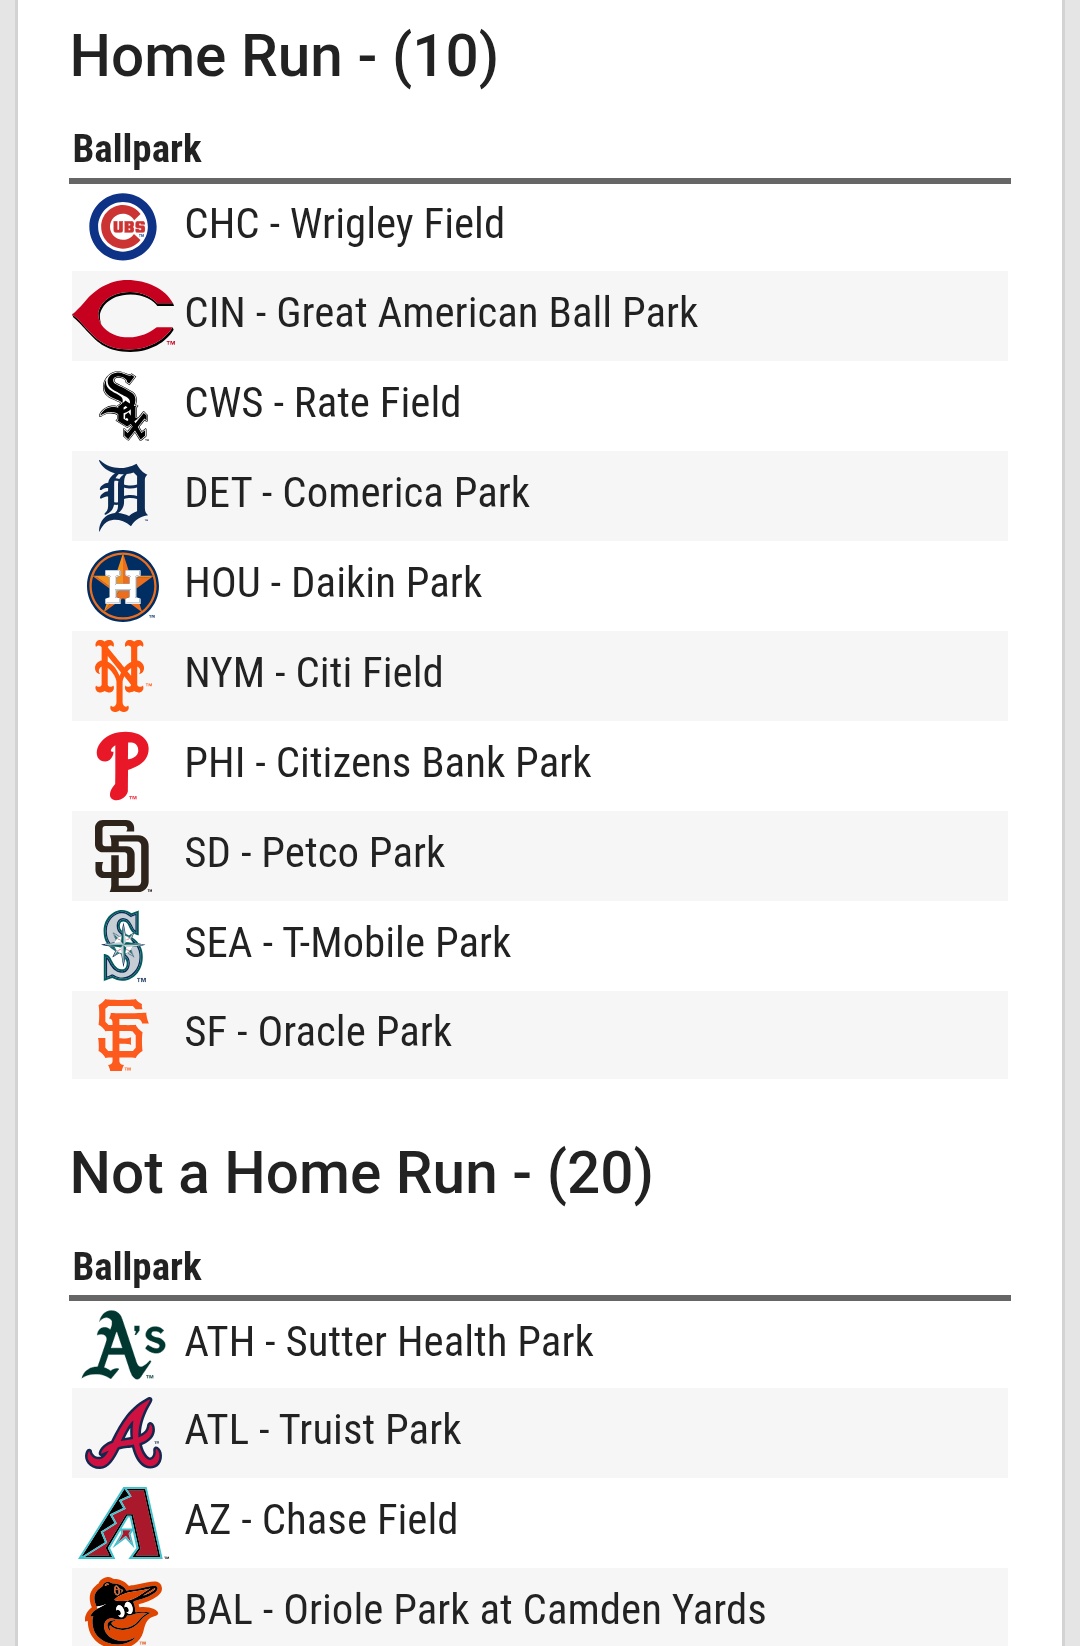Screen dimensions: 1080x1646
Task: Click the Mariners S logo icon
Action: click(x=123, y=946)
